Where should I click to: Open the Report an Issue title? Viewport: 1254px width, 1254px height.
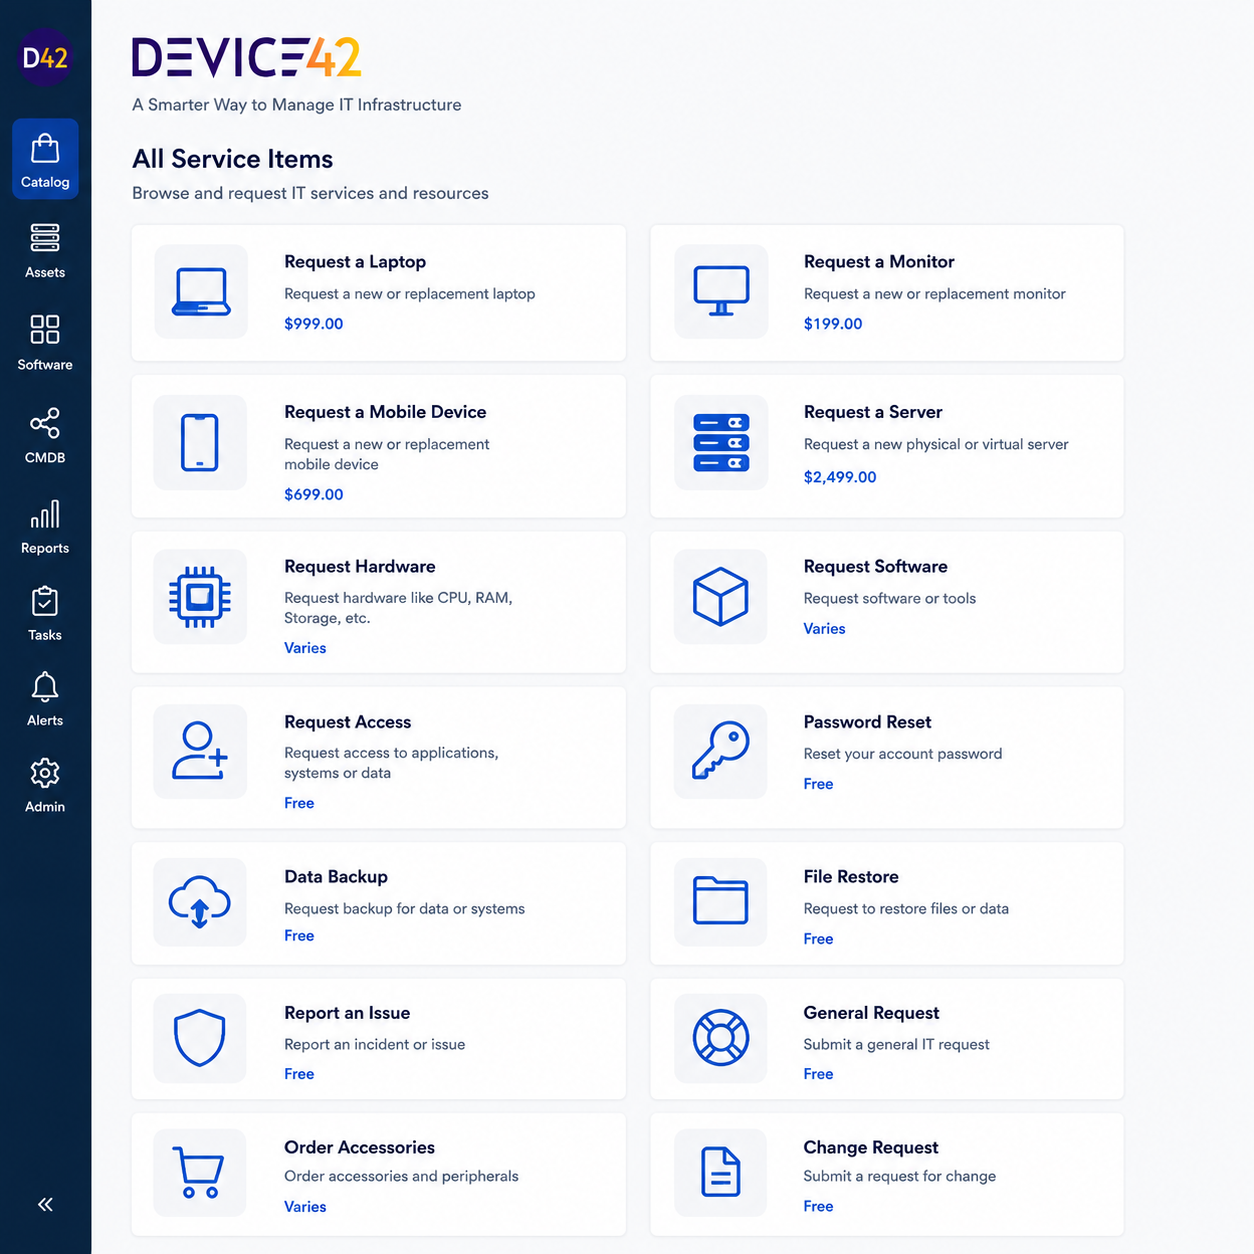tap(347, 1013)
